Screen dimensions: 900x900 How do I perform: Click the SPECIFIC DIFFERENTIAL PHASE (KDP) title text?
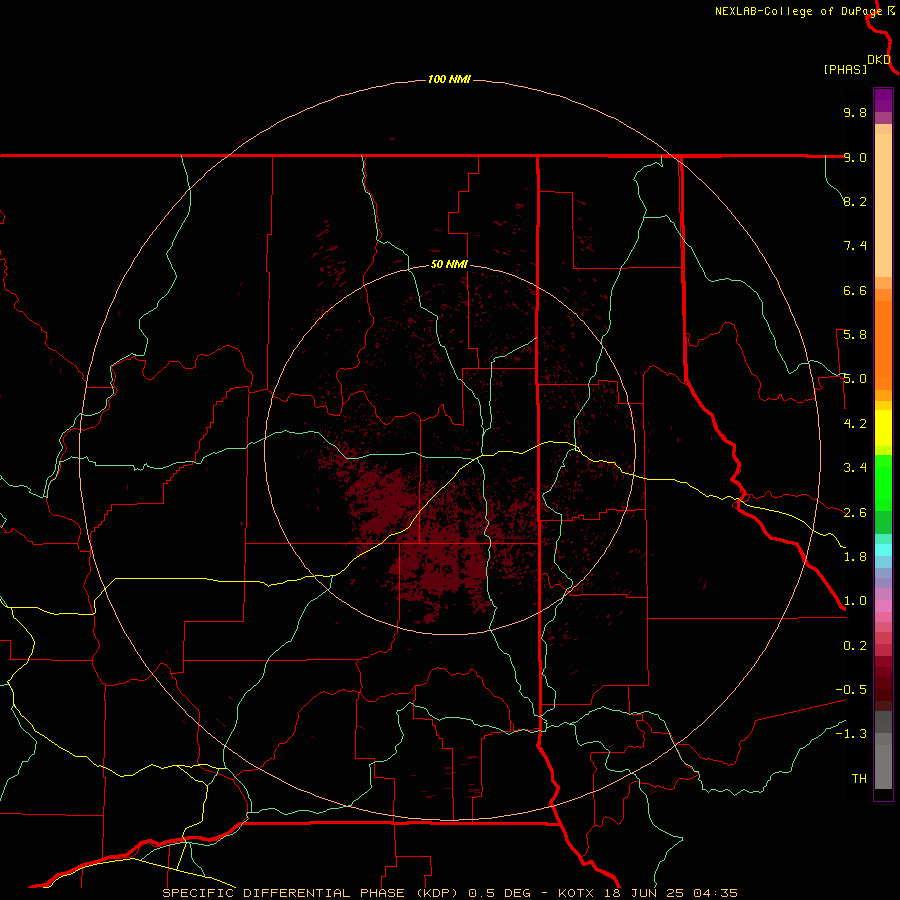point(312,893)
